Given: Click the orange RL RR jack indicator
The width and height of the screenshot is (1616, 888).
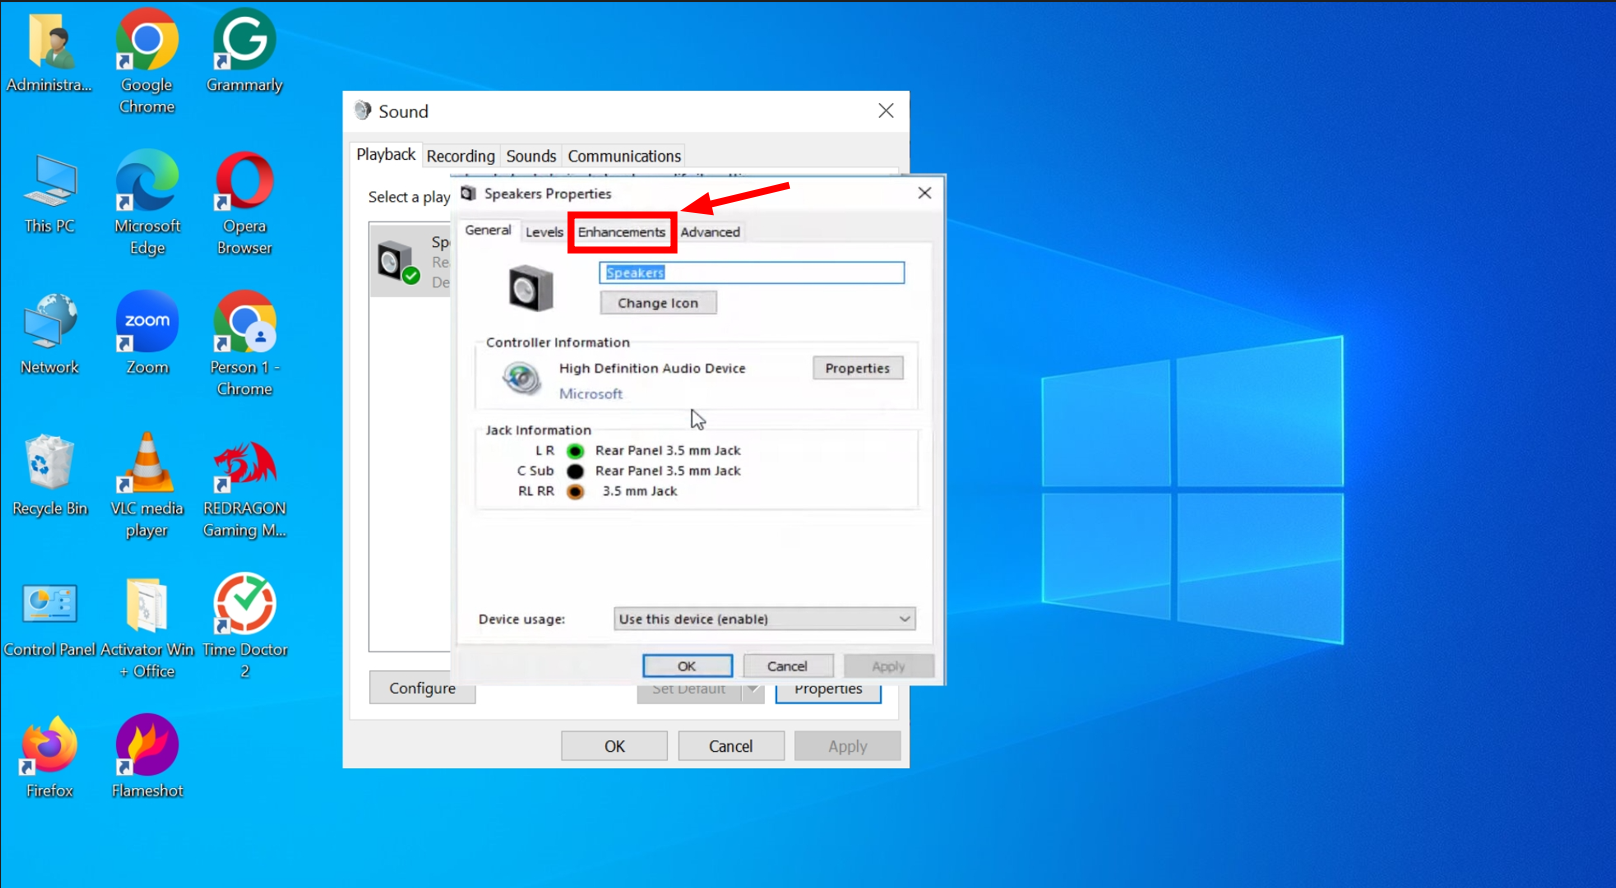Looking at the screenshot, I should click(x=575, y=491).
